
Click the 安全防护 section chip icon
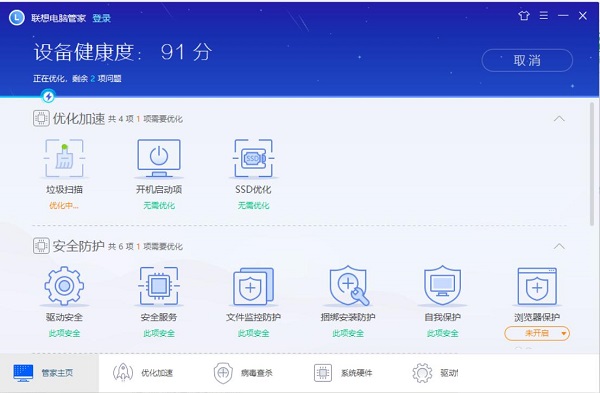pyautogui.click(x=41, y=246)
